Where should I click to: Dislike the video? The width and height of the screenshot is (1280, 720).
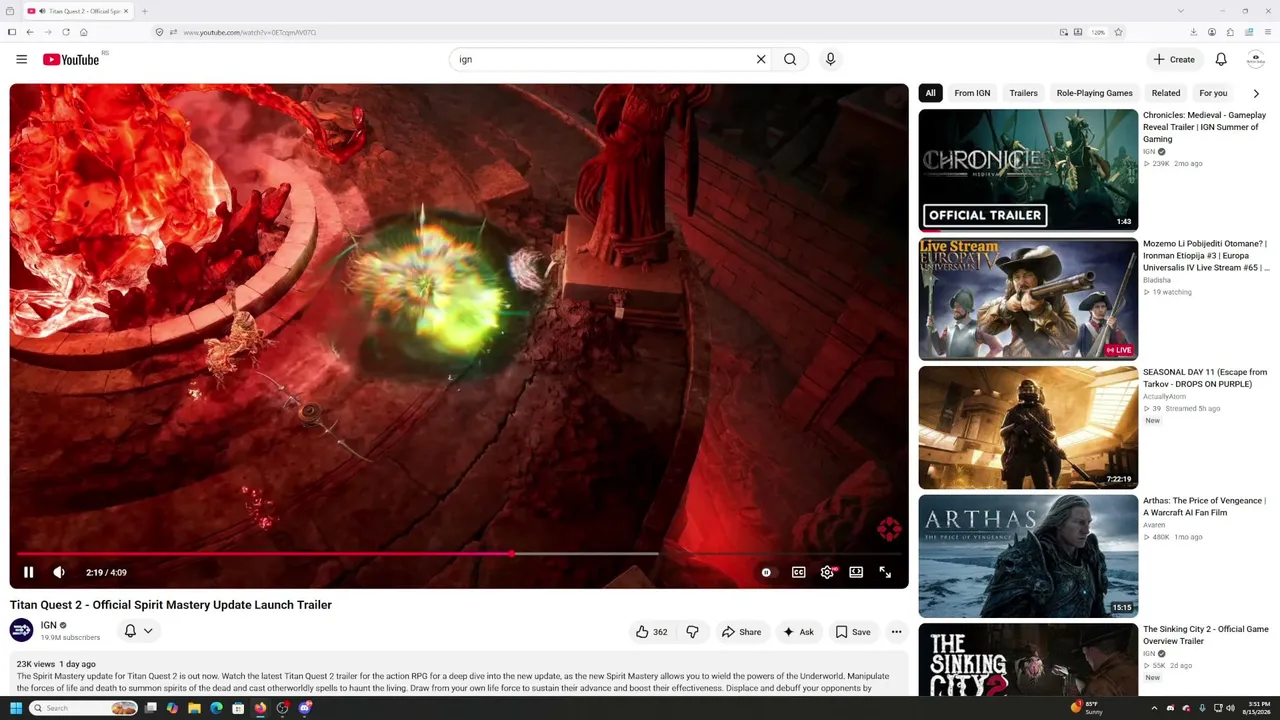[x=692, y=632]
